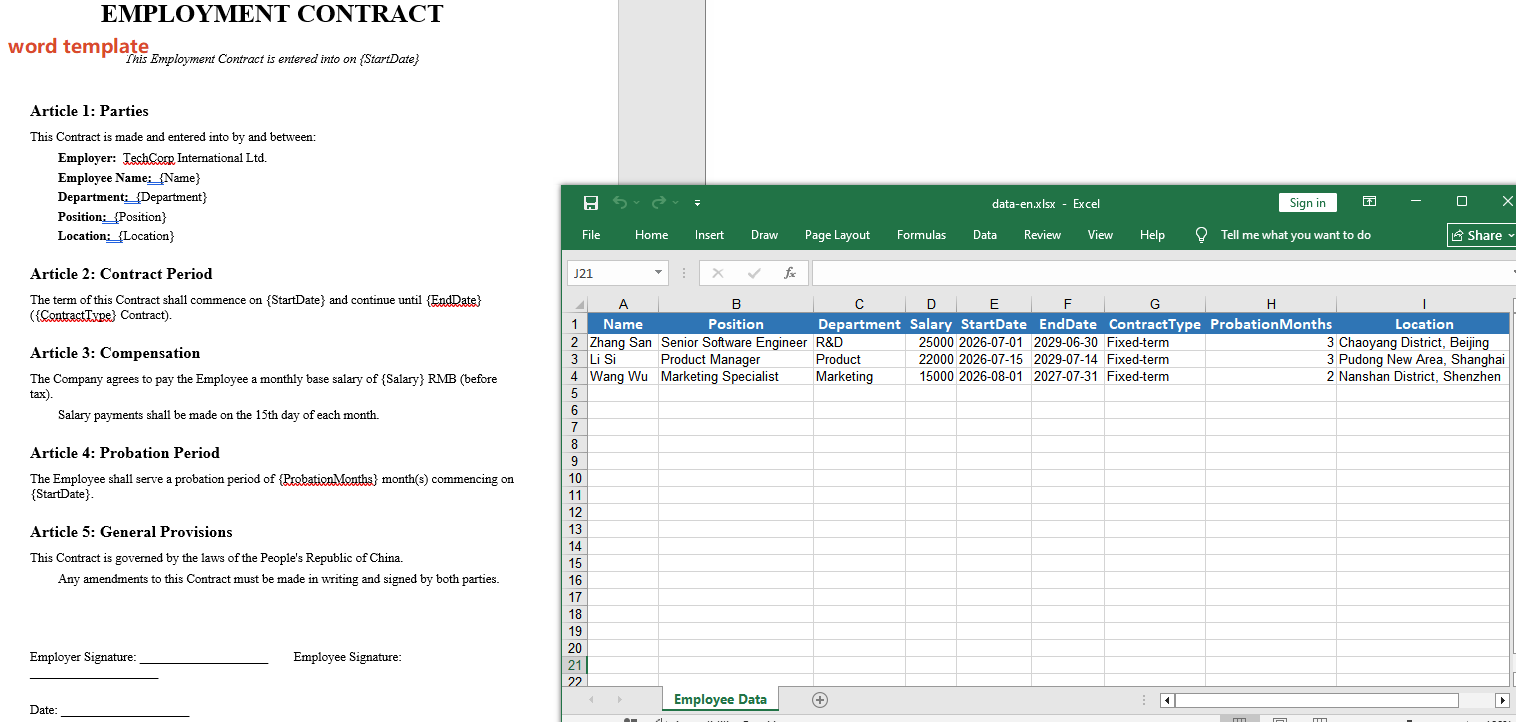Screen dimensions: 1516x722
Task: Select column H header
Action: point(1271,304)
